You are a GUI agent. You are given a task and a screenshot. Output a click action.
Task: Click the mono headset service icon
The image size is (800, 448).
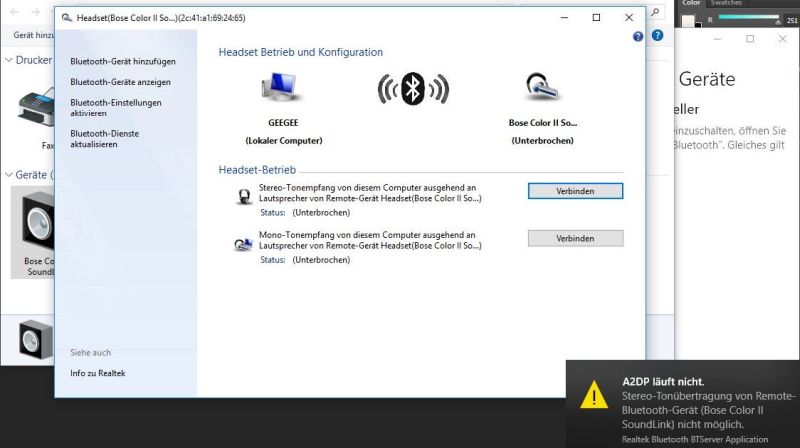click(243, 244)
